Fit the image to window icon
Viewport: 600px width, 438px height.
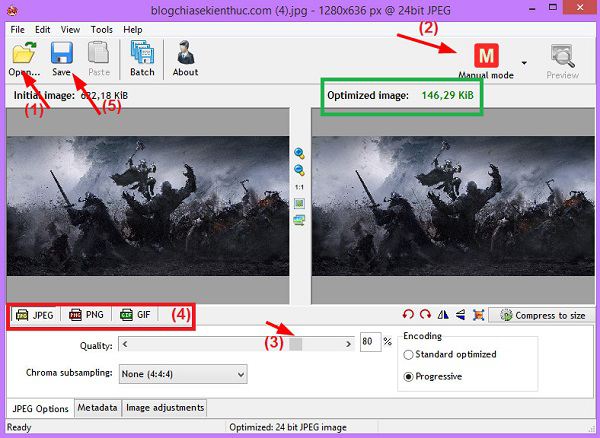tap(299, 204)
